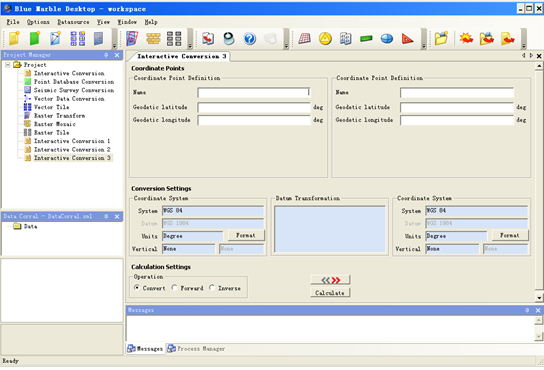The height and width of the screenshot is (370, 544).
Task: Open overflow arrow after the red triangle icon
Action: [424, 45]
